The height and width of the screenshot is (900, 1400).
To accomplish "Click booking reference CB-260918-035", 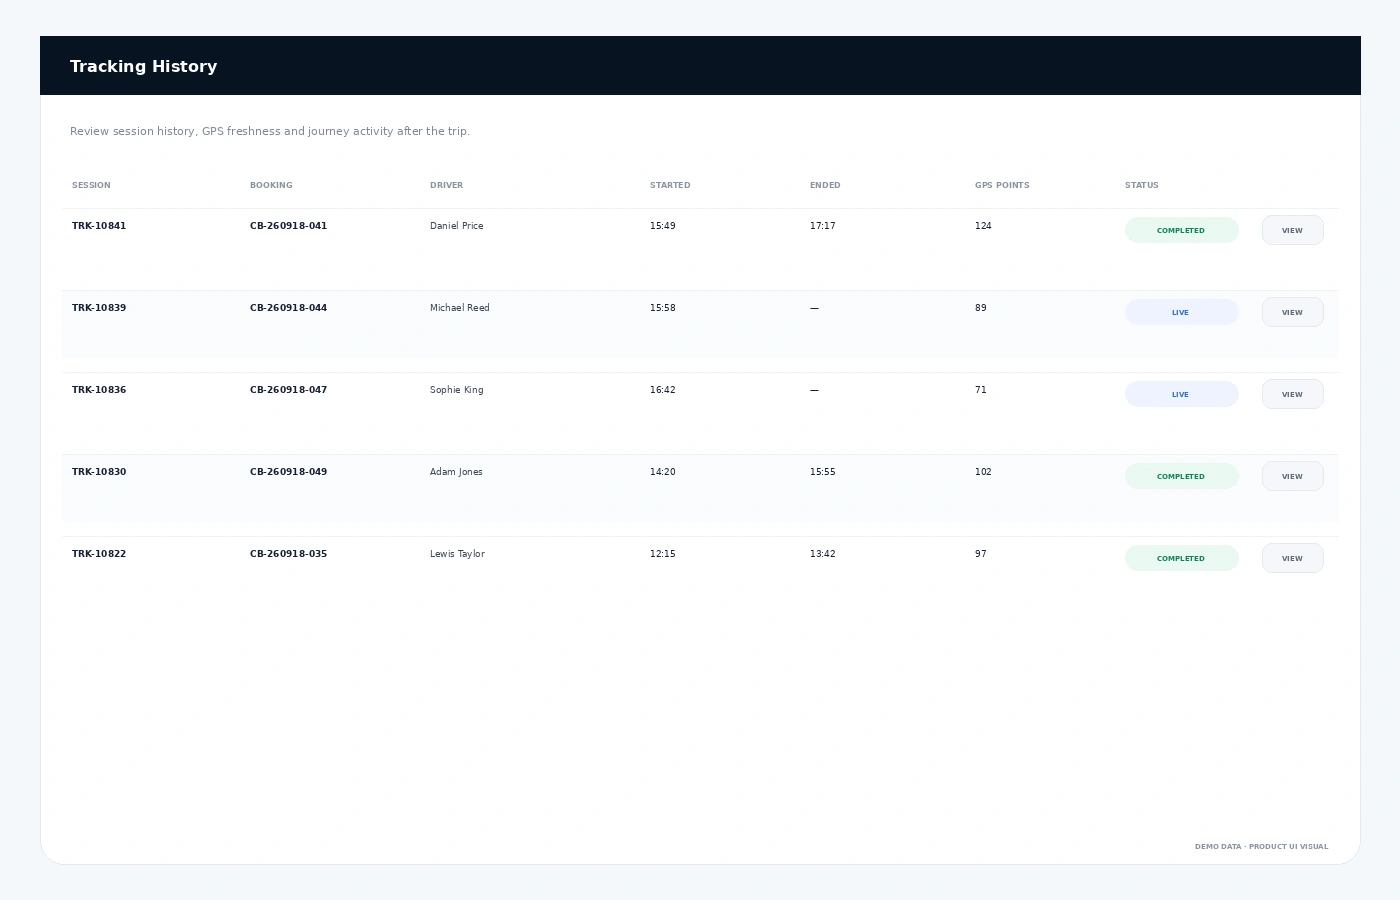I will click(288, 554).
